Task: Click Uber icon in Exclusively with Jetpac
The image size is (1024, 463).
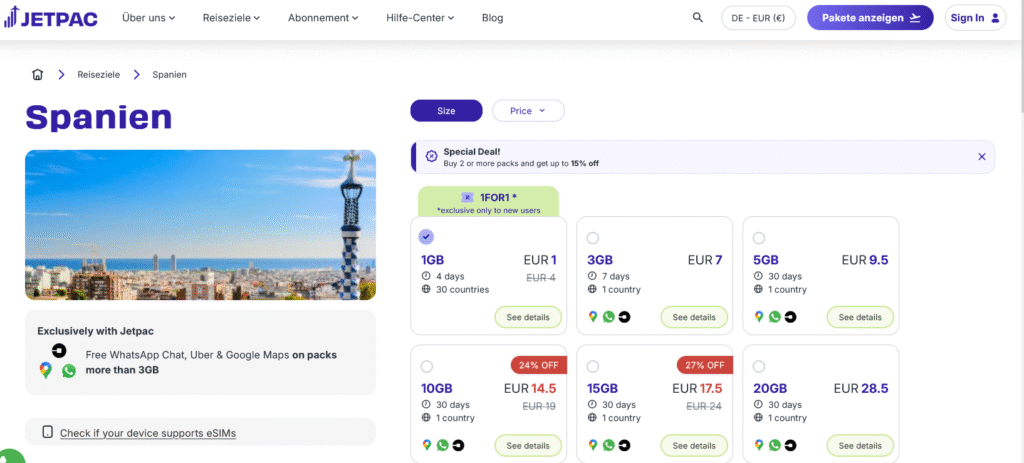Action: [59, 349]
